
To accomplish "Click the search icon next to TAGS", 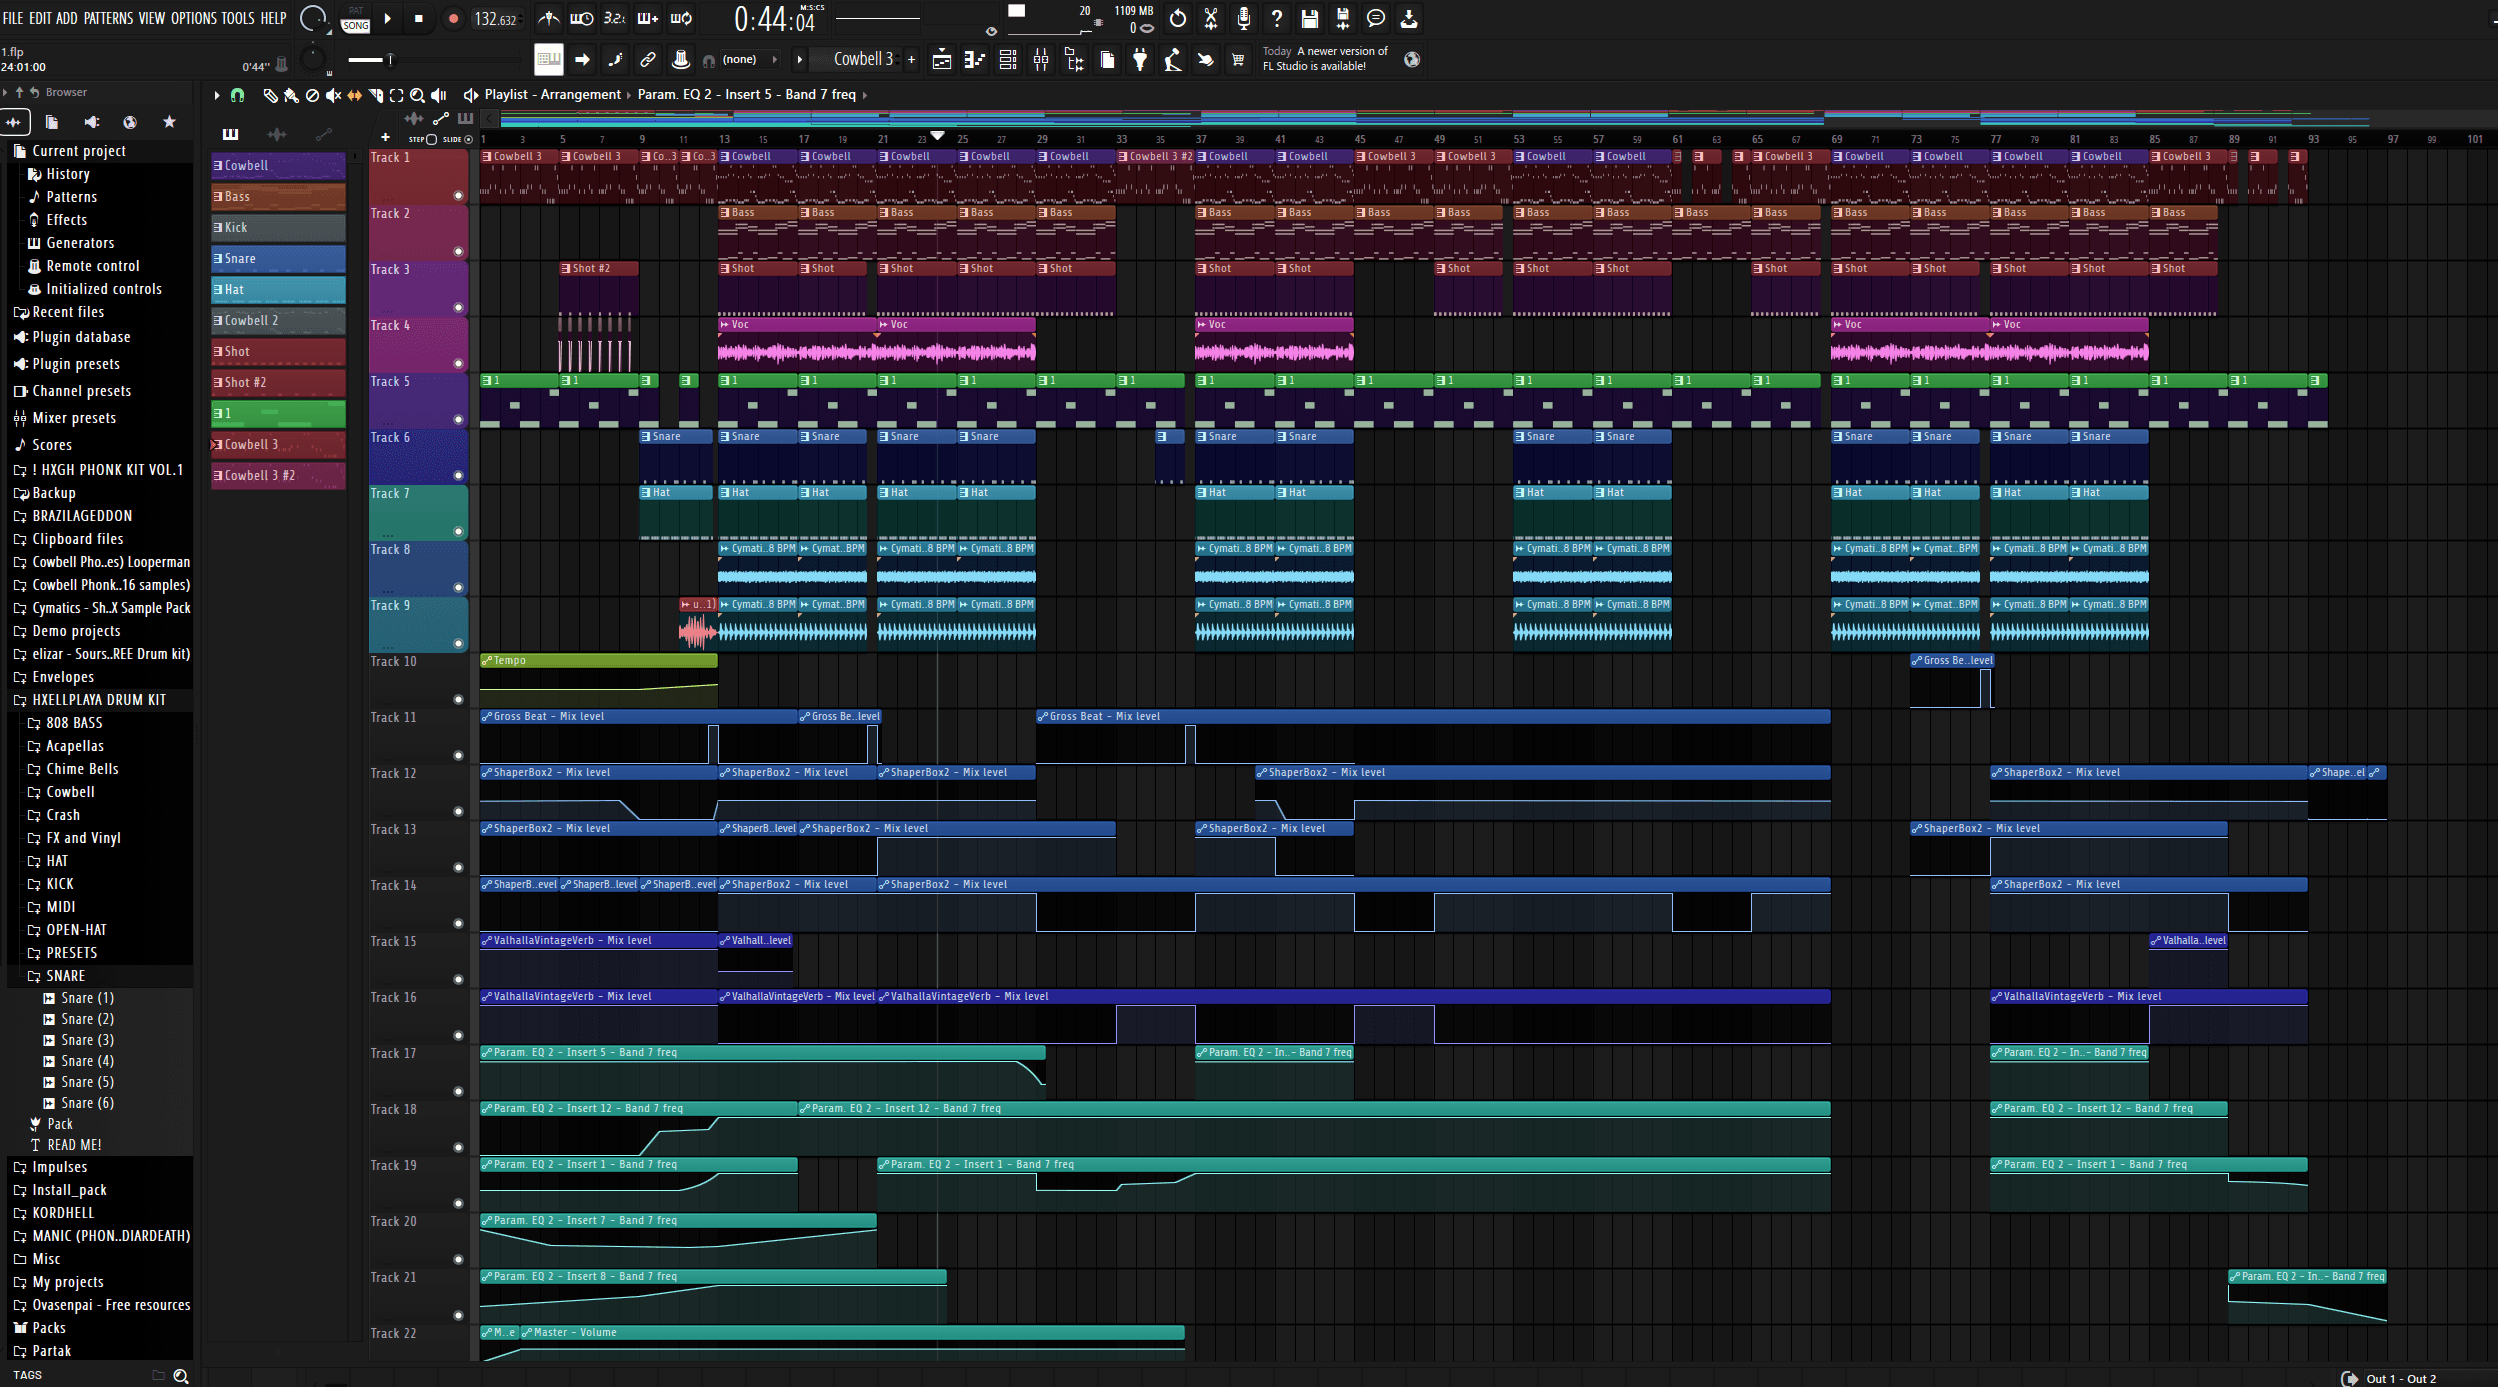I will point(180,1376).
